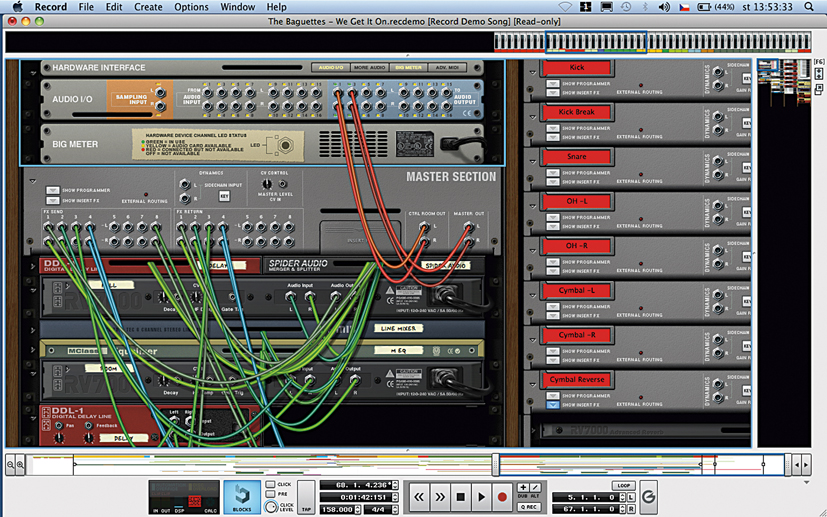Viewport: 827px width, 517px height.
Task: Click the detach rack window icon
Action: click(x=819, y=90)
